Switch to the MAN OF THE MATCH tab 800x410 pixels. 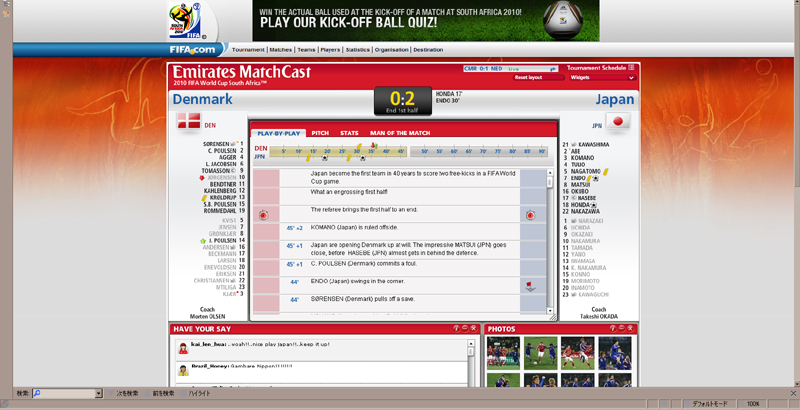coord(400,133)
